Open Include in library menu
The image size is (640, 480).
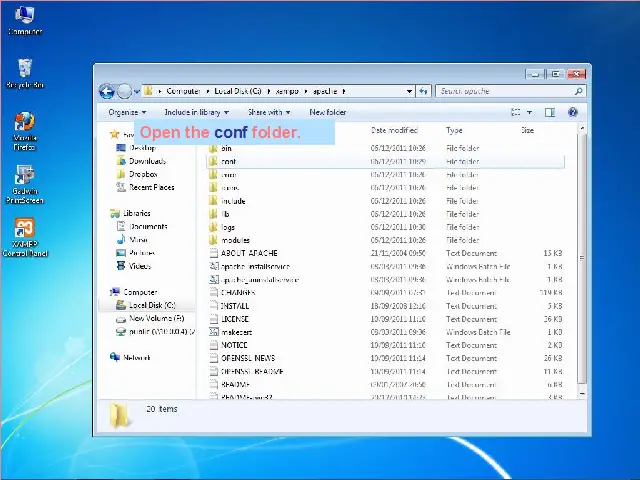coord(196,112)
